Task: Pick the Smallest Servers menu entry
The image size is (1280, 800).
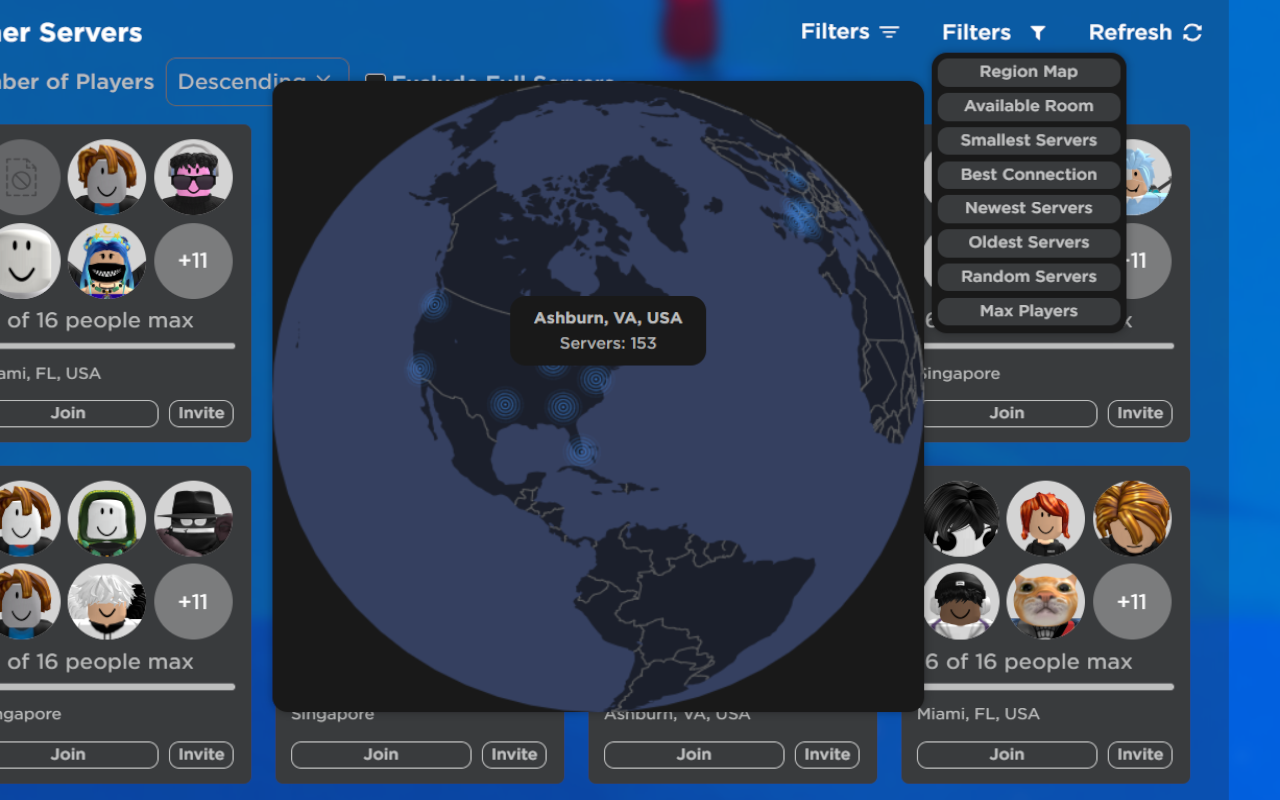Action: coord(1029,140)
